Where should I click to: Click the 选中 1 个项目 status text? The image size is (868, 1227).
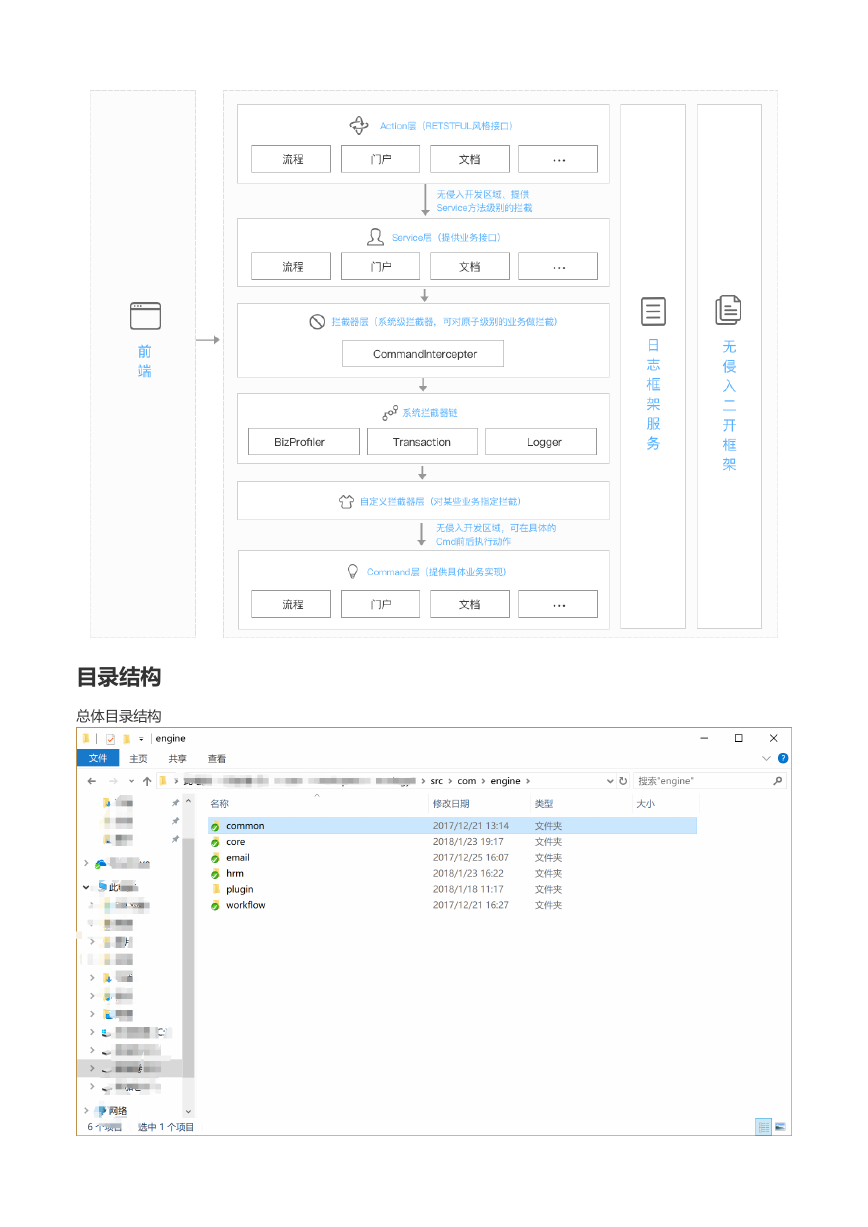[x=166, y=1127]
